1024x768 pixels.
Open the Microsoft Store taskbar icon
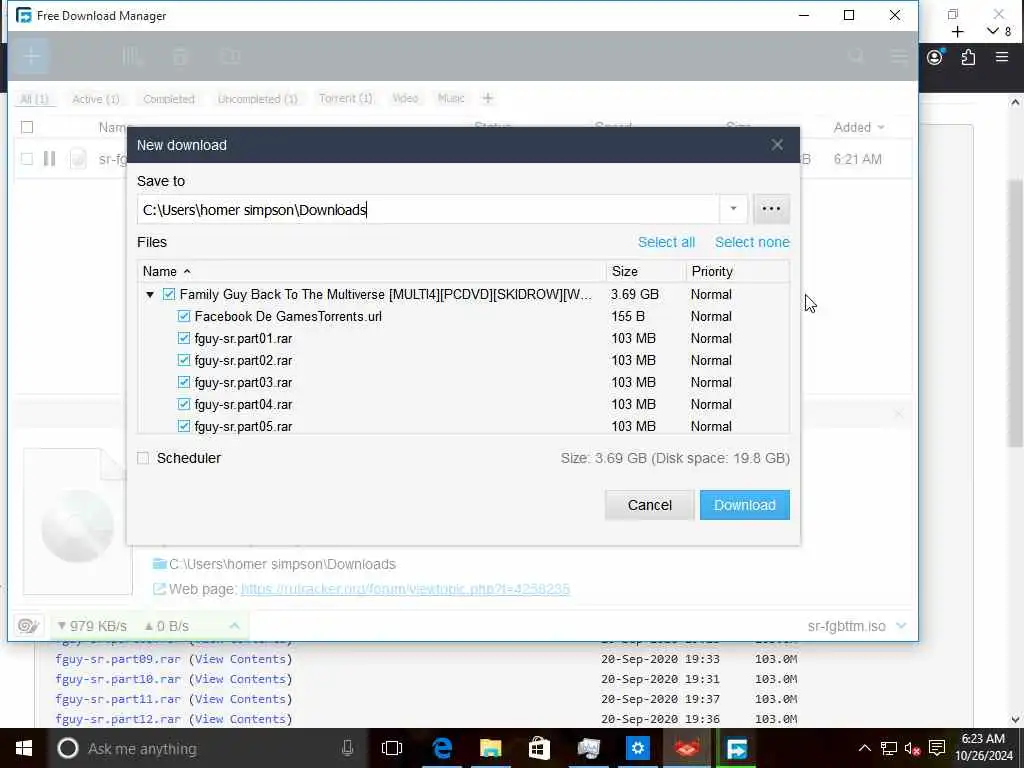click(x=539, y=748)
